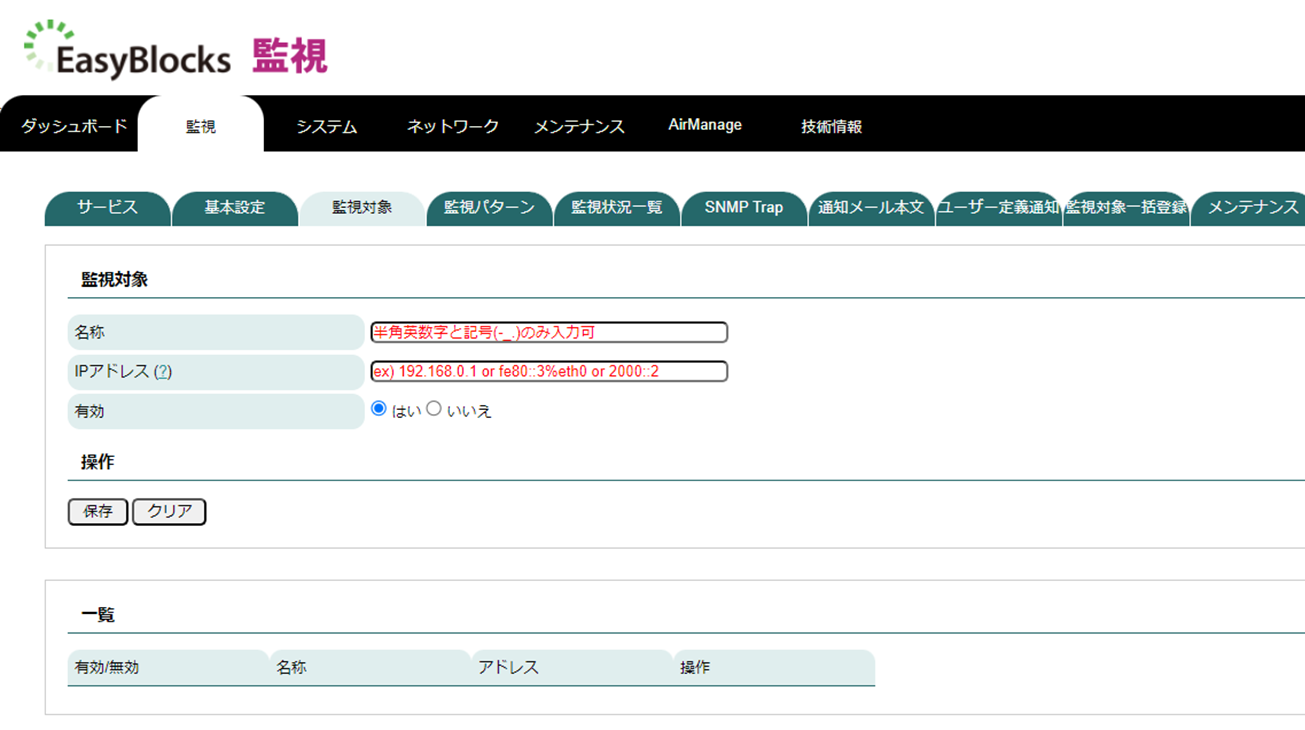Click the 保存 button

pos(98,511)
